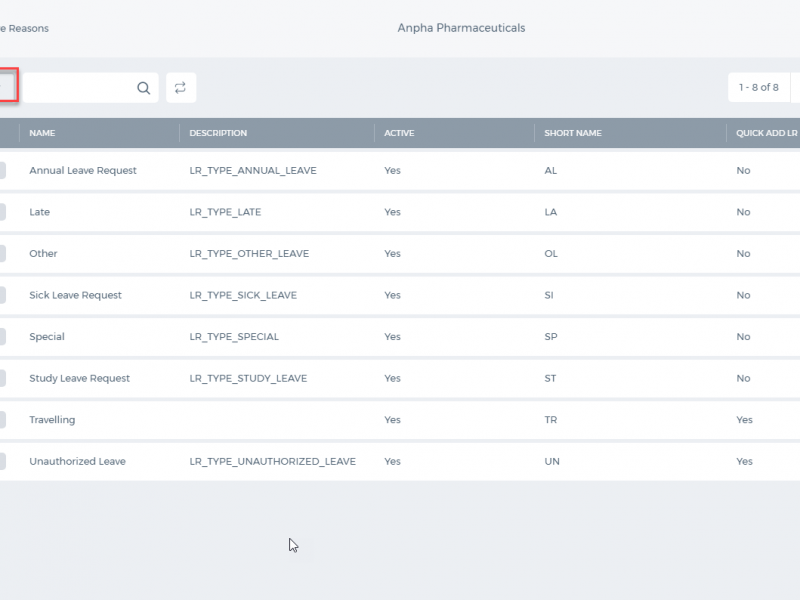The width and height of the screenshot is (800, 600).
Task: Click the Reasons breadcrumb title
Action: pyautogui.click(x=29, y=29)
